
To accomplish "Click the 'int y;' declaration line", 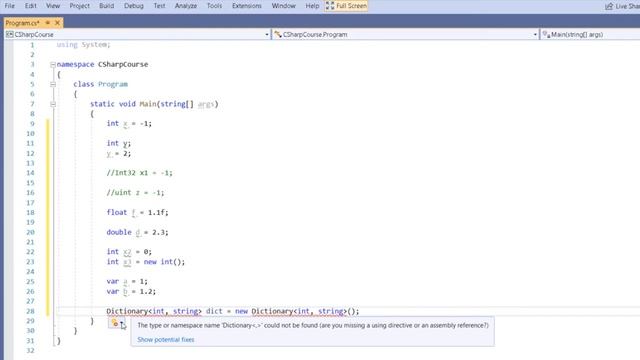I will [119, 143].
